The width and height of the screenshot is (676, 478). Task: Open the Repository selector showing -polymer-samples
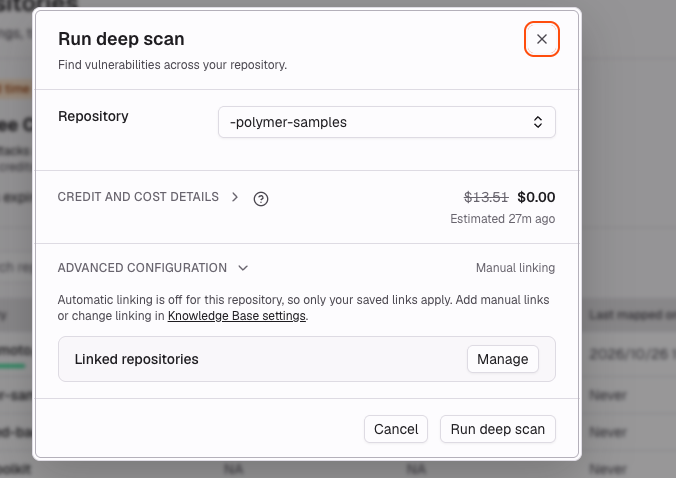[386, 122]
